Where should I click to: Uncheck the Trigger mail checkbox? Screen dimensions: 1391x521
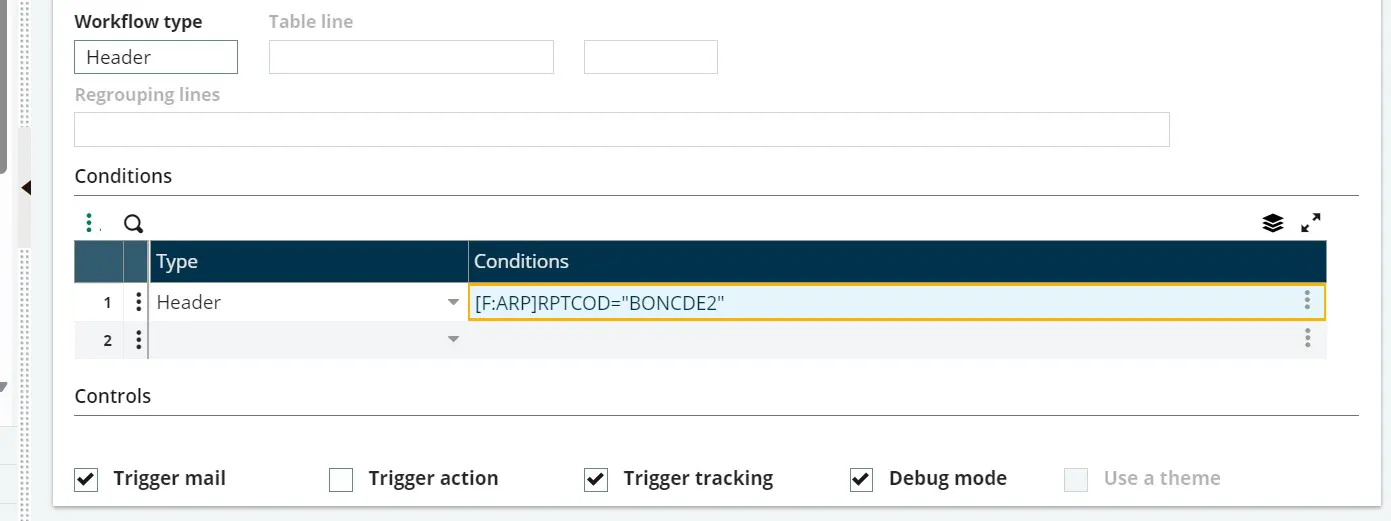pos(86,480)
